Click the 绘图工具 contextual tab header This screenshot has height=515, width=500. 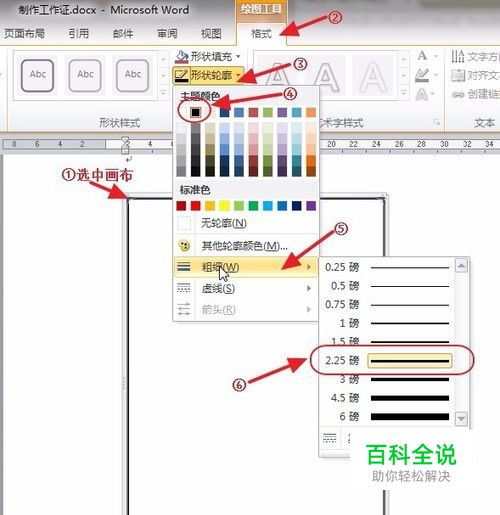coord(261,9)
